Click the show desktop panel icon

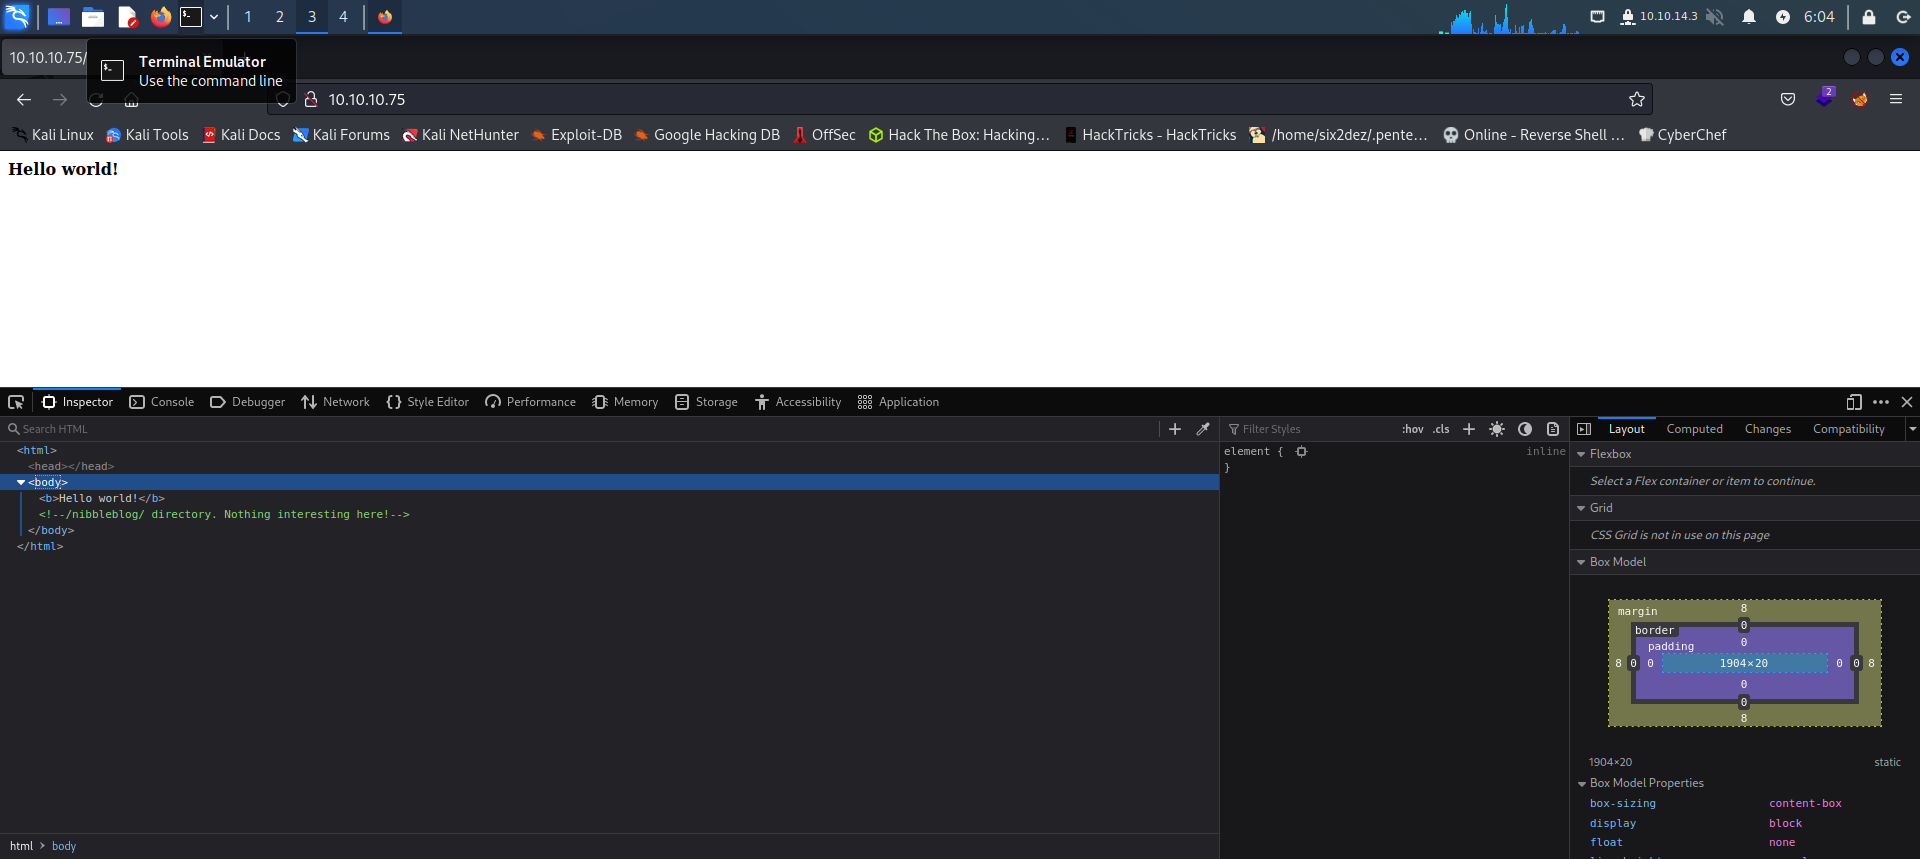(x=59, y=17)
